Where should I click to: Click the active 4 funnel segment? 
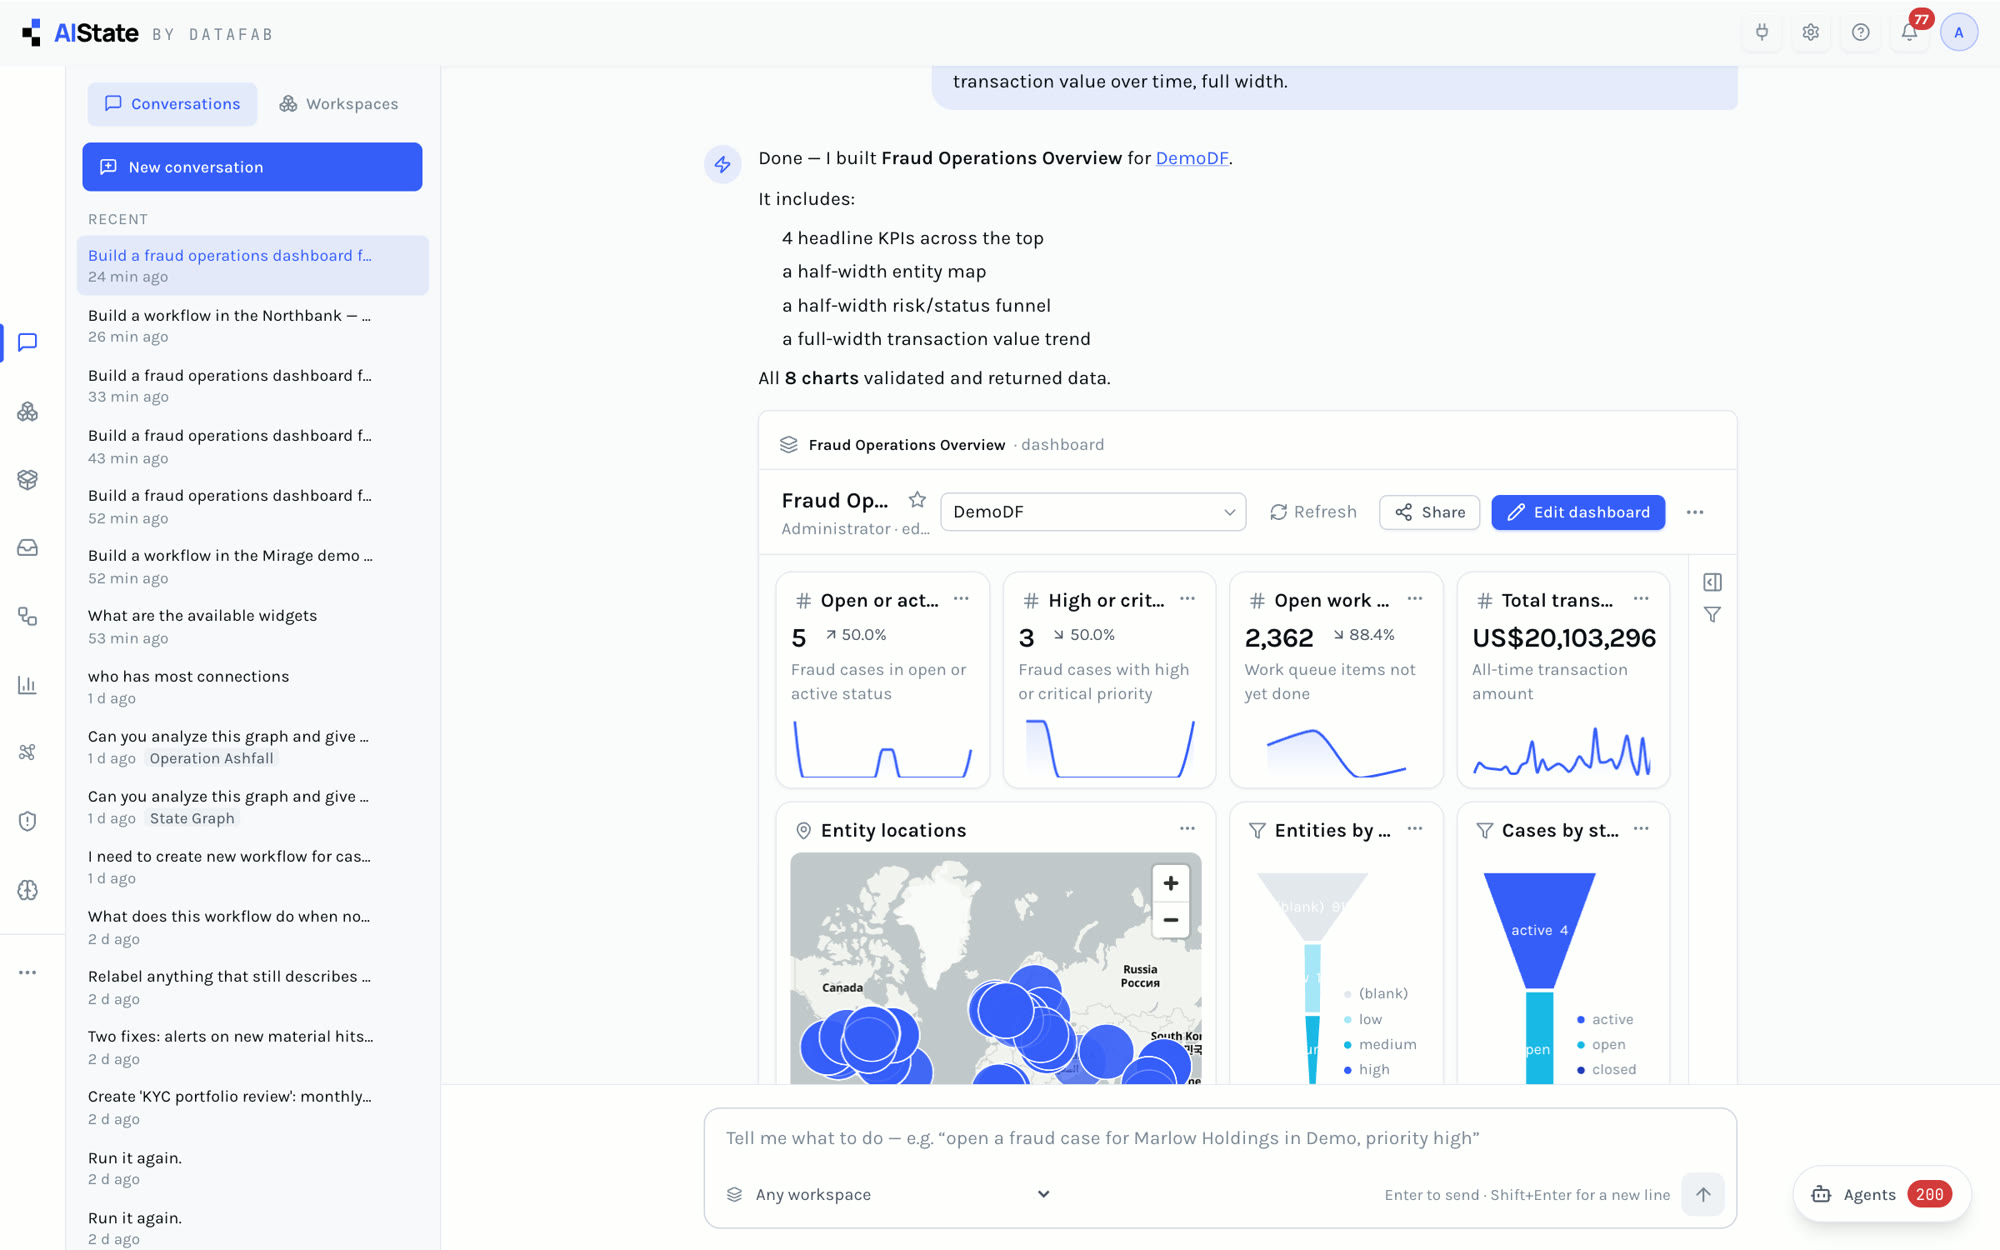pyautogui.click(x=1539, y=930)
